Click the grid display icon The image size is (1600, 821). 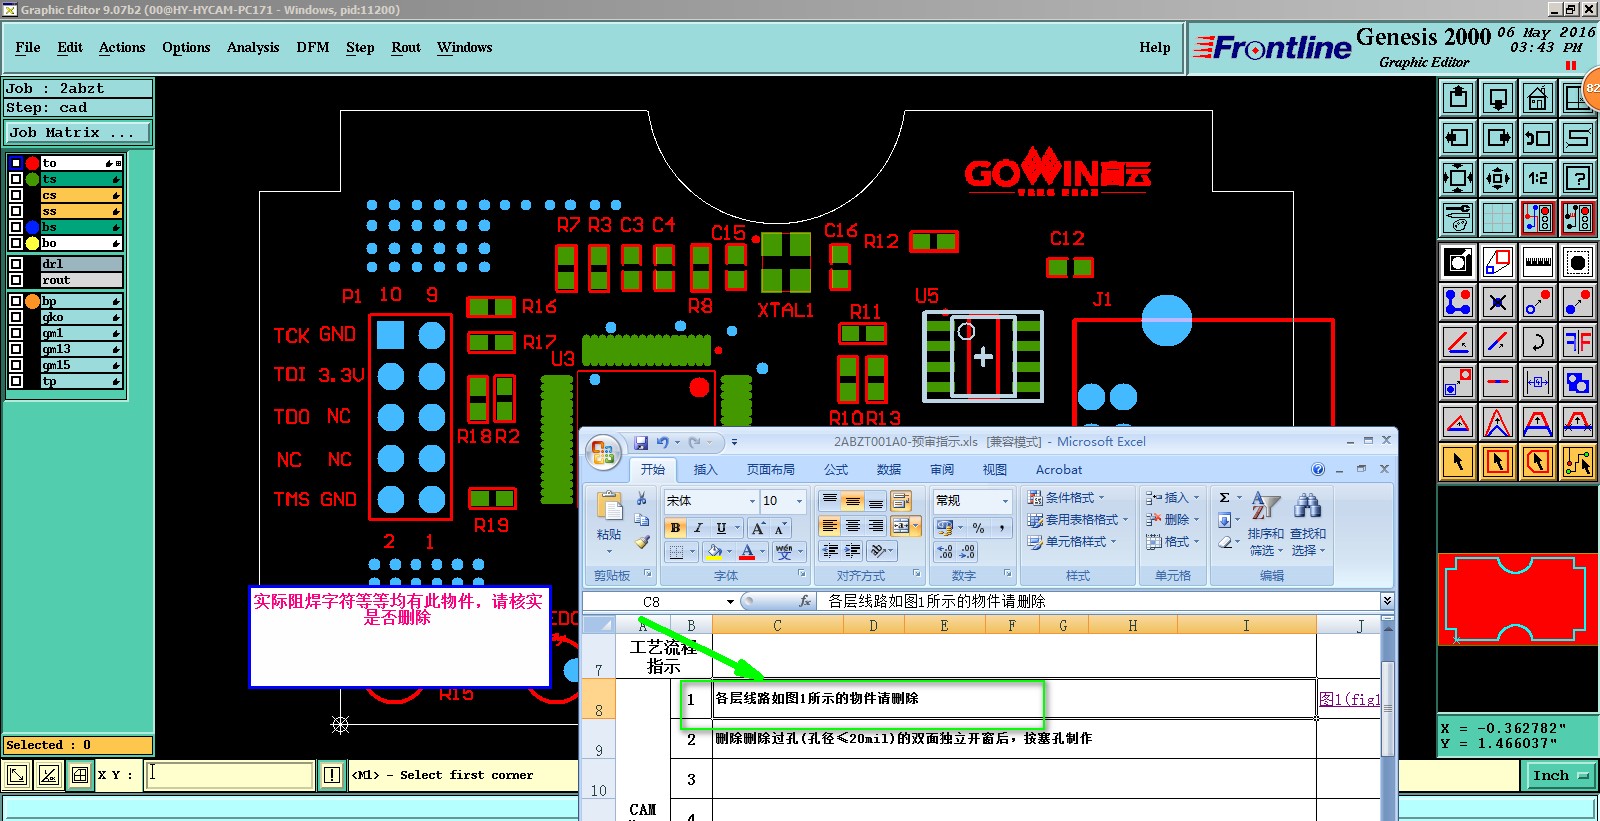(1498, 218)
